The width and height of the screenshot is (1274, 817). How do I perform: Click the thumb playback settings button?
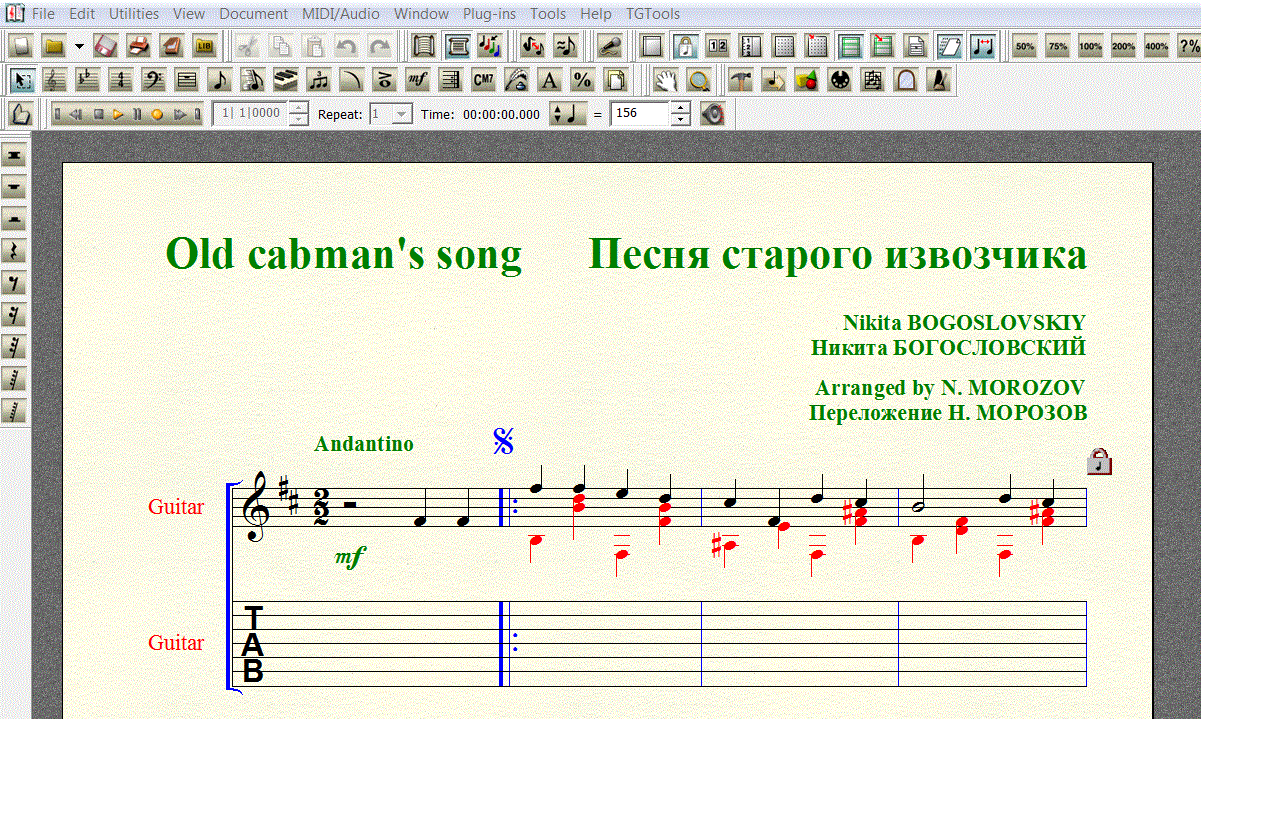coord(21,114)
